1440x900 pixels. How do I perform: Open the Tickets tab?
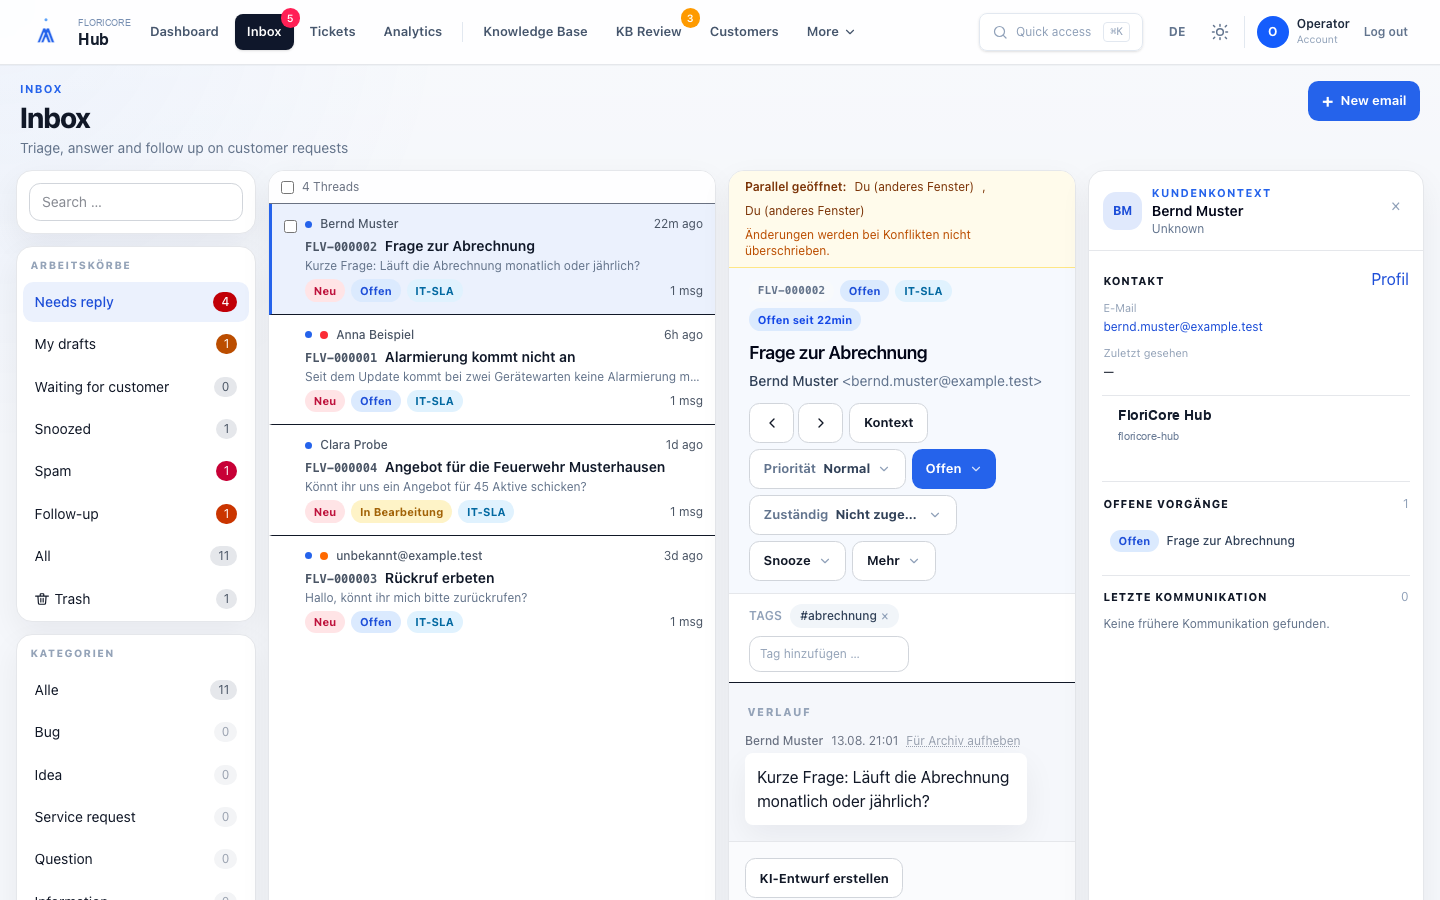(x=332, y=32)
